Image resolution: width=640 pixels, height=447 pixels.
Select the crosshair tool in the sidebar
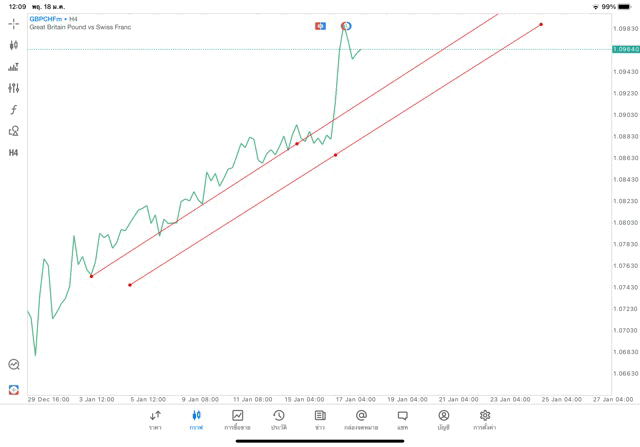click(x=14, y=23)
